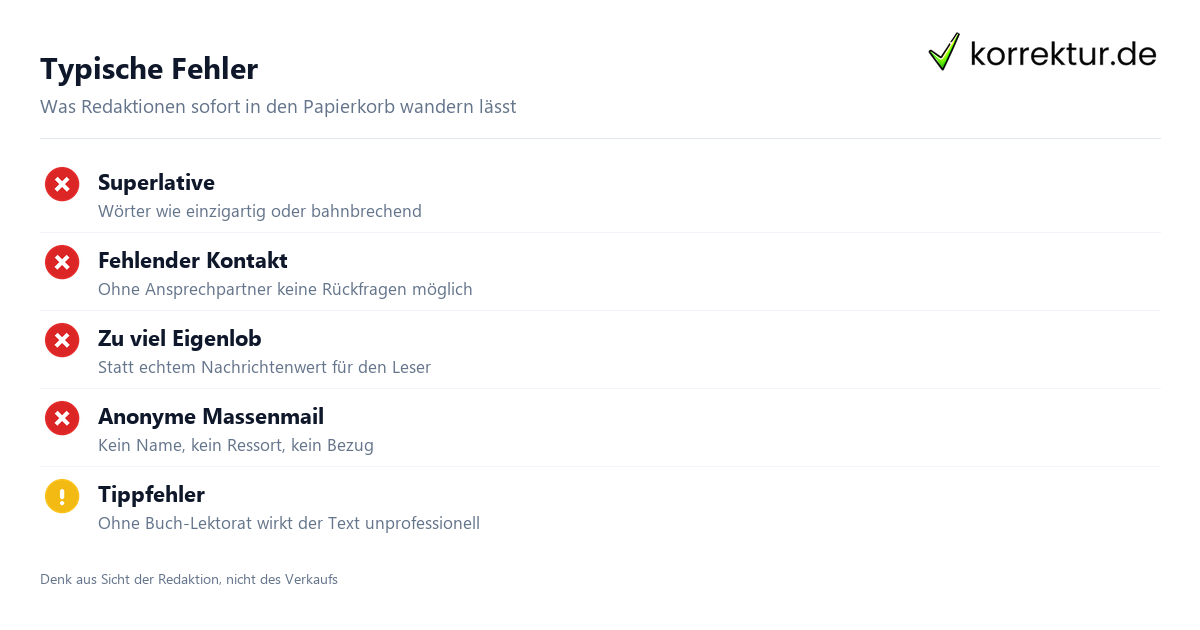Click the green checkmark in the korrektur.de logo
Screen dimensions: 1200x630
944,51
